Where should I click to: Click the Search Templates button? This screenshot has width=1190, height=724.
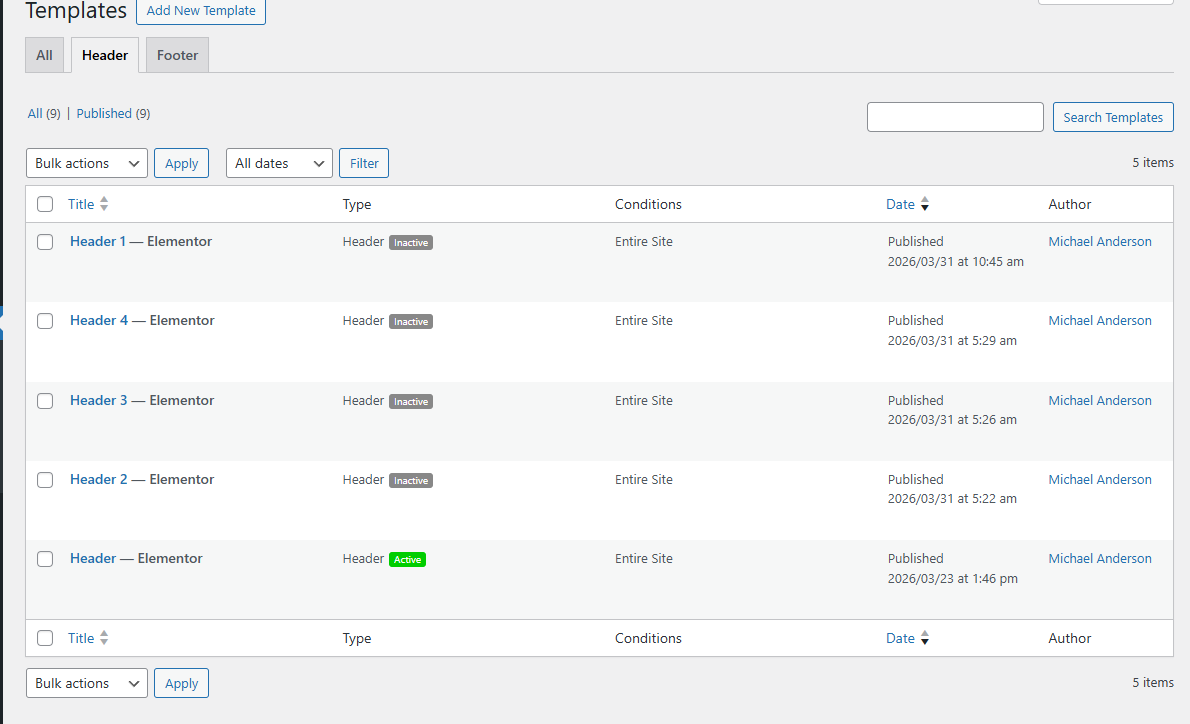click(x=1112, y=116)
